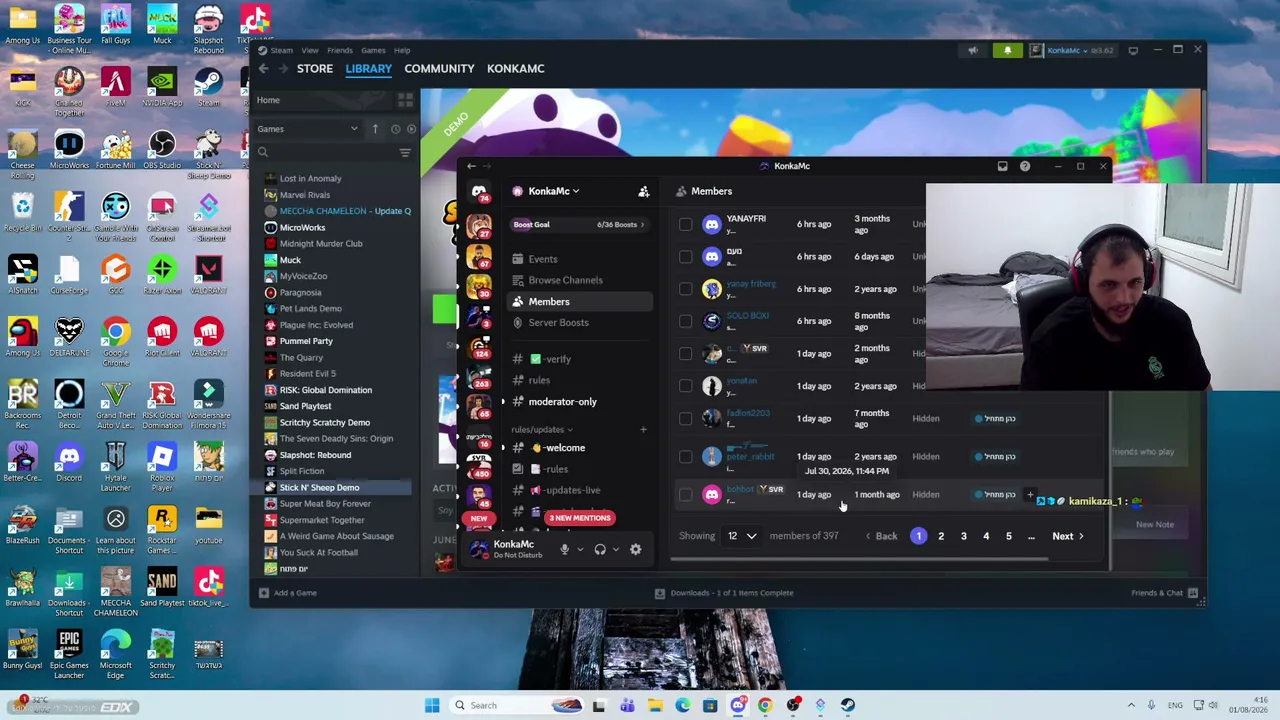Click the Boost Goal progress bar
1280x720 pixels.
(x=580, y=224)
